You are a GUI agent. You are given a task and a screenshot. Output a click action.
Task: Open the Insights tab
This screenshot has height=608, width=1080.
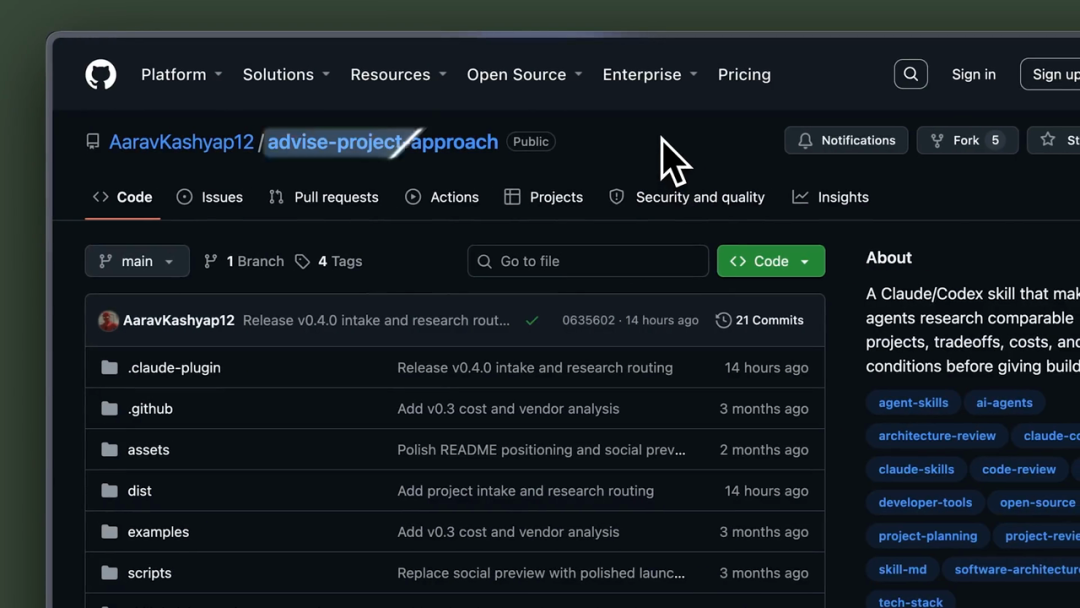[x=830, y=197]
